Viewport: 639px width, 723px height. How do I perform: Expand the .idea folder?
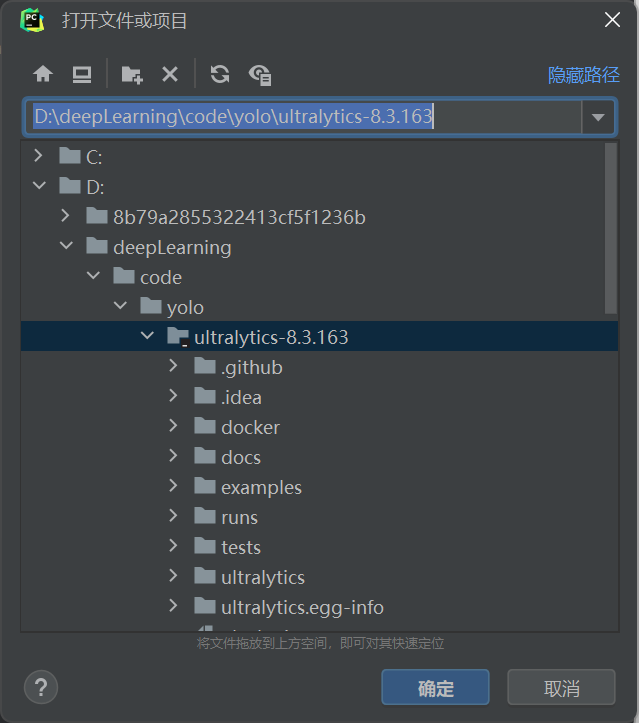click(173, 396)
